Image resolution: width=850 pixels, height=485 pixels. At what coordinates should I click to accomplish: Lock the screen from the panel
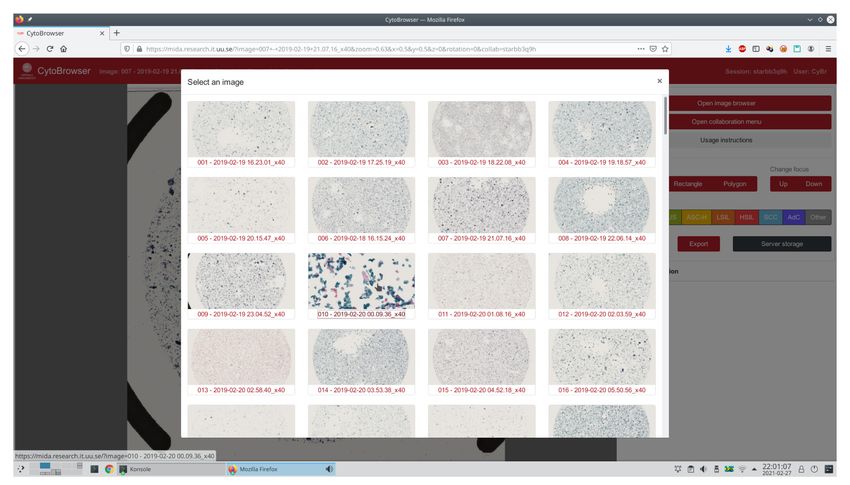(801, 469)
